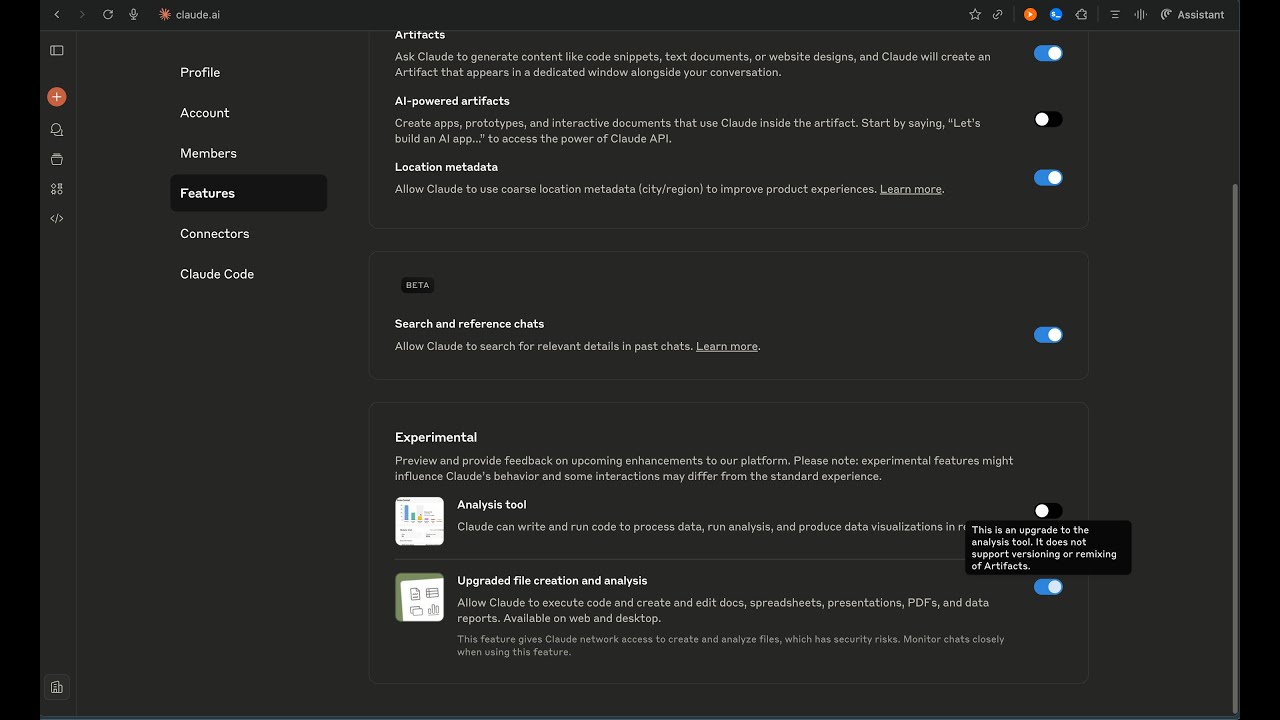The height and width of the screenshot is (720, 1280).
Task: Open the Artifacts icon in left sidebar
Action: 57,189
